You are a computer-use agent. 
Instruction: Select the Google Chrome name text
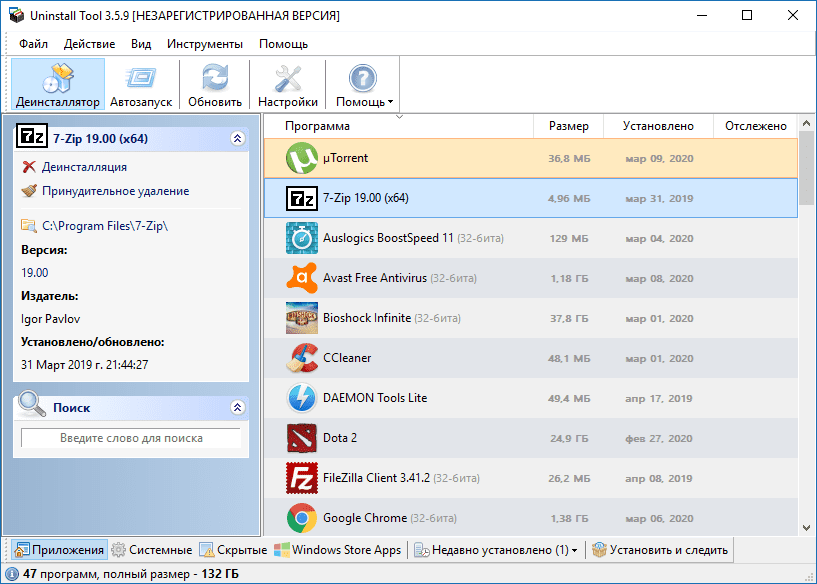tap(365, 518)
